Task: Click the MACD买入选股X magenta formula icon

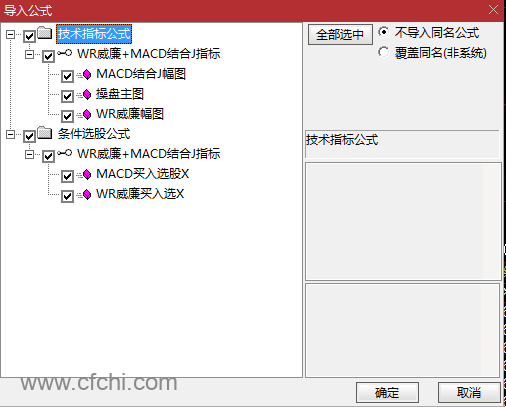Action: [x=87, y=175]
